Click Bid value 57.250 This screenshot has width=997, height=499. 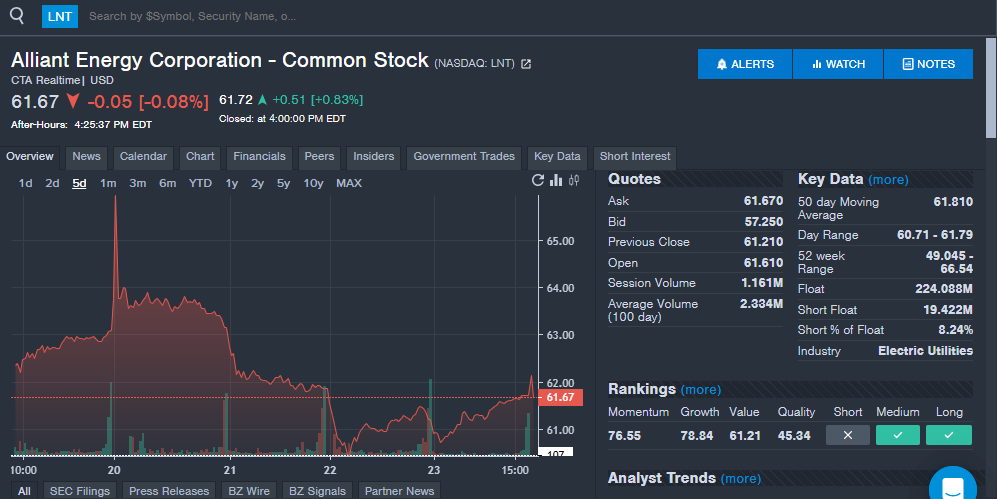point(764,222)
